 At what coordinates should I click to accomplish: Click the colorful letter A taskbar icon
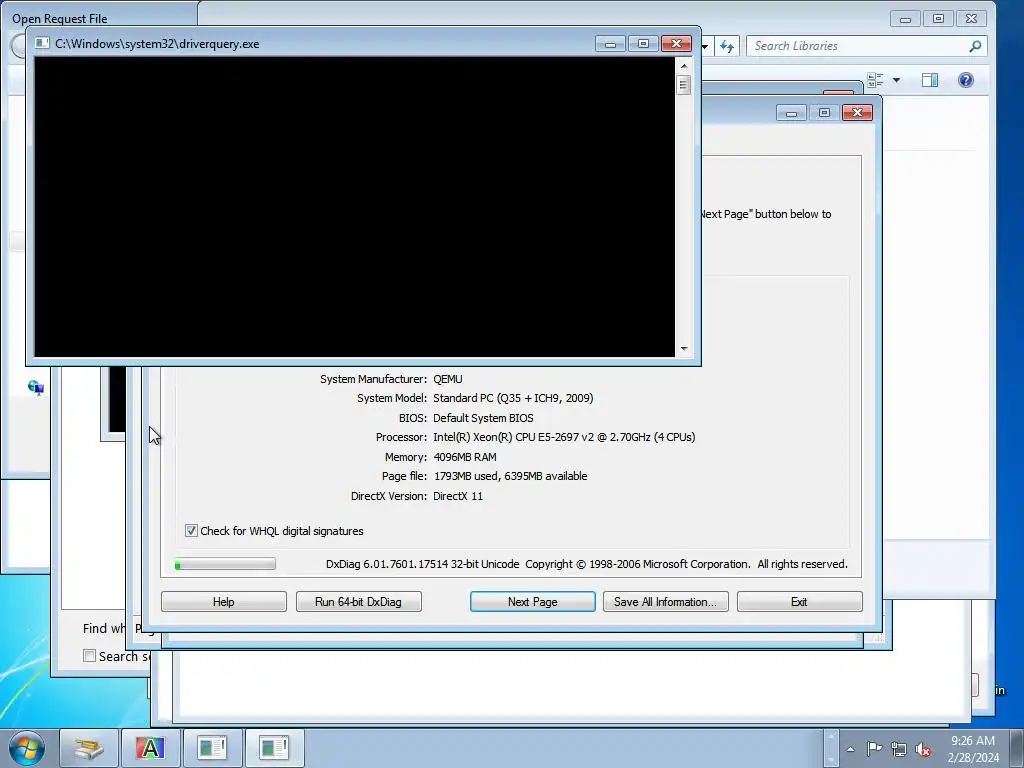(x=150, y=748)
